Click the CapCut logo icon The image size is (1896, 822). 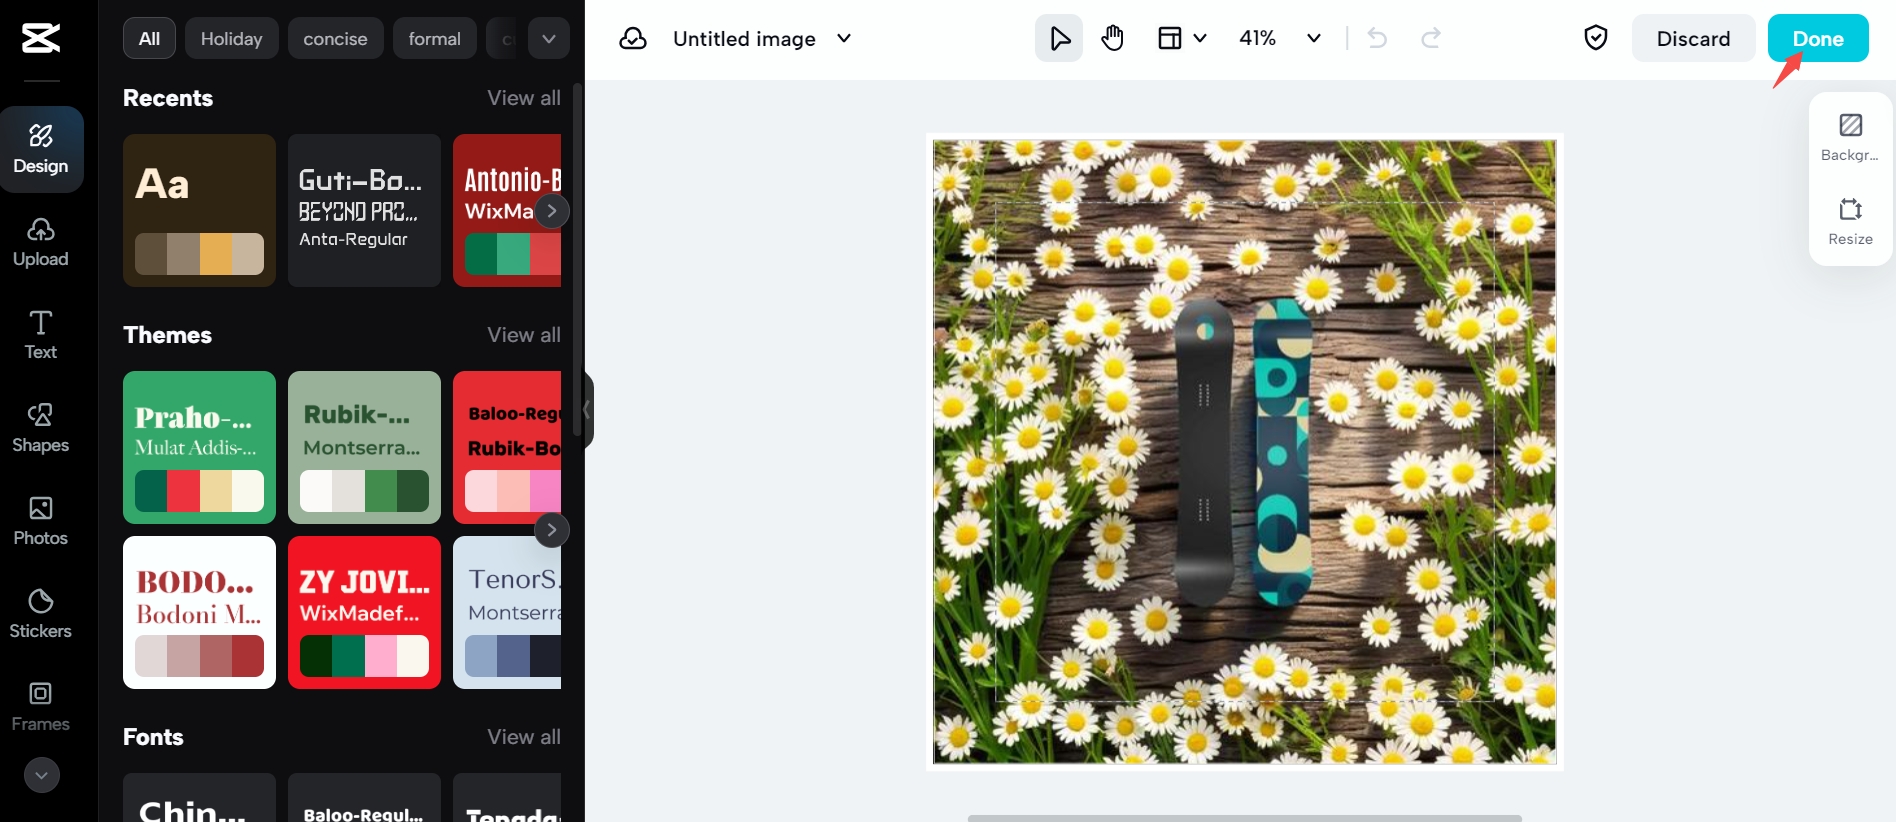[41, 39]
